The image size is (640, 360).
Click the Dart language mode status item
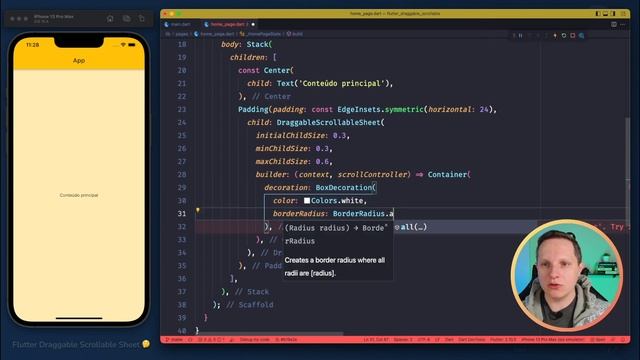(449, 340)
